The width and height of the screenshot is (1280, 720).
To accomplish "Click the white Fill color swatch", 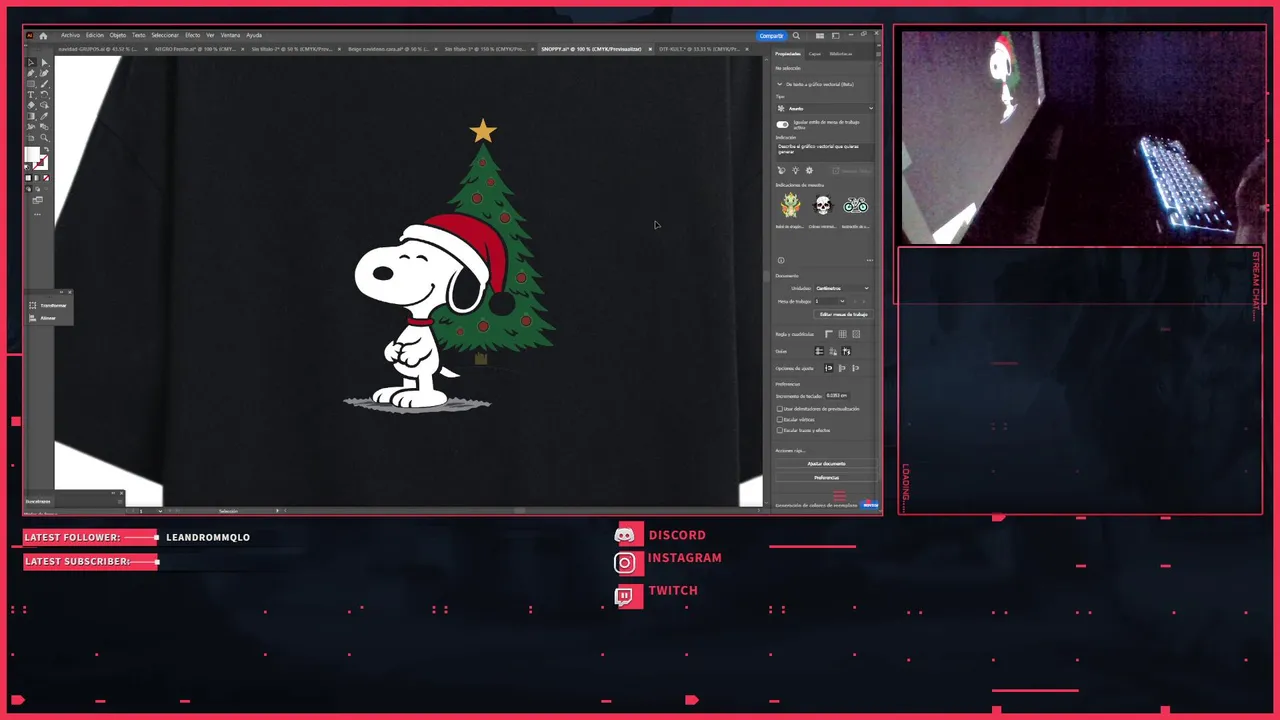I will 32,154.
